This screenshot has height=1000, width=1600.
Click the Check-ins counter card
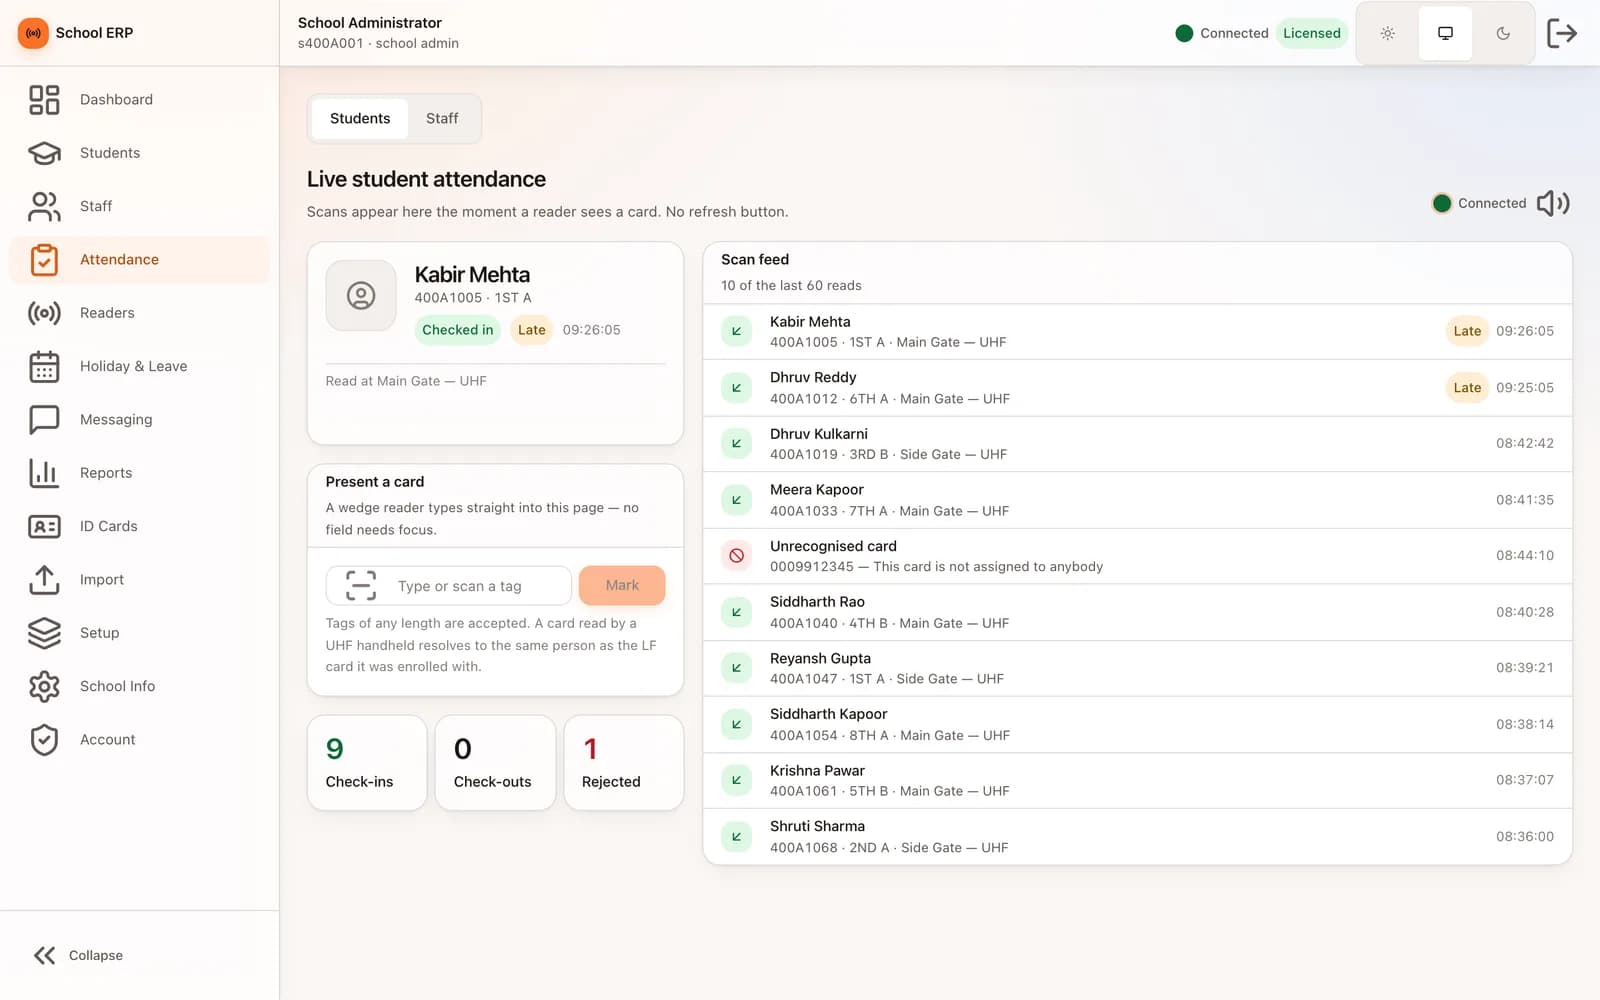367,762
